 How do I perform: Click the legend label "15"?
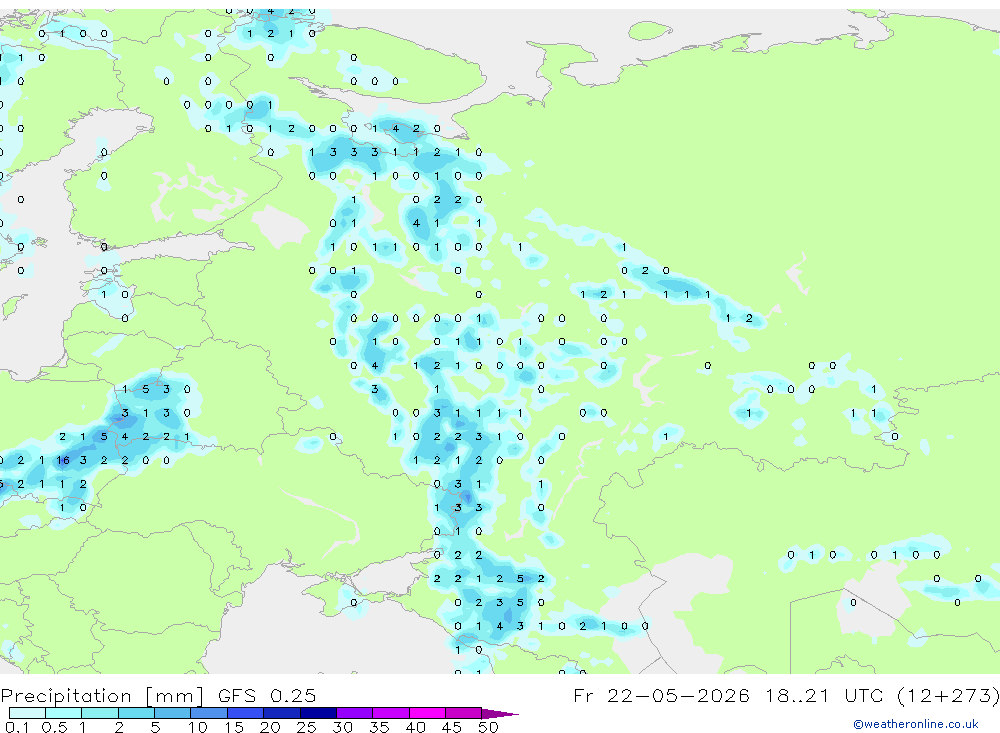(x=234, y=727)
